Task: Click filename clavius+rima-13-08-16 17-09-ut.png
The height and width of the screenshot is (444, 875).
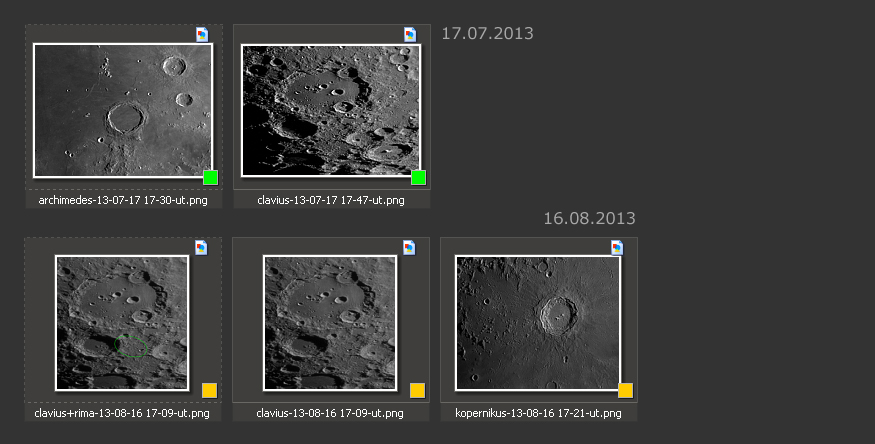Action: (122, 412)
